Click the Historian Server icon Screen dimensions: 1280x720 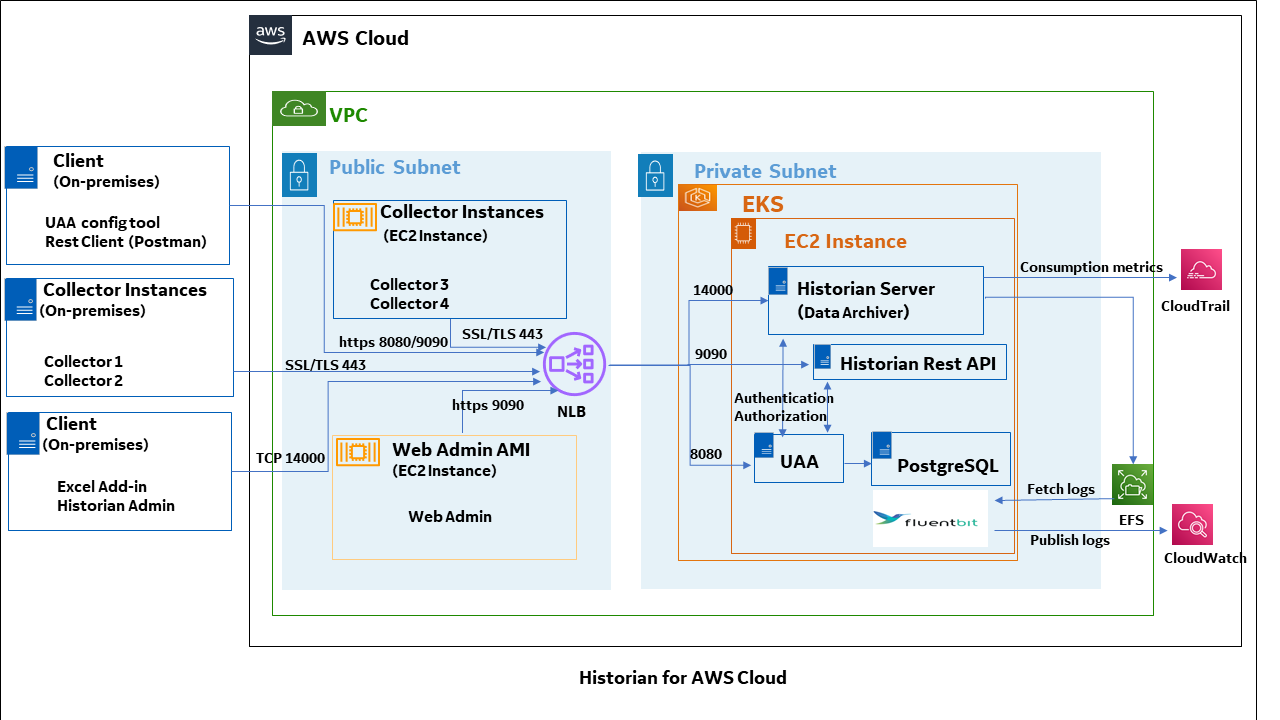pos(779,282)
